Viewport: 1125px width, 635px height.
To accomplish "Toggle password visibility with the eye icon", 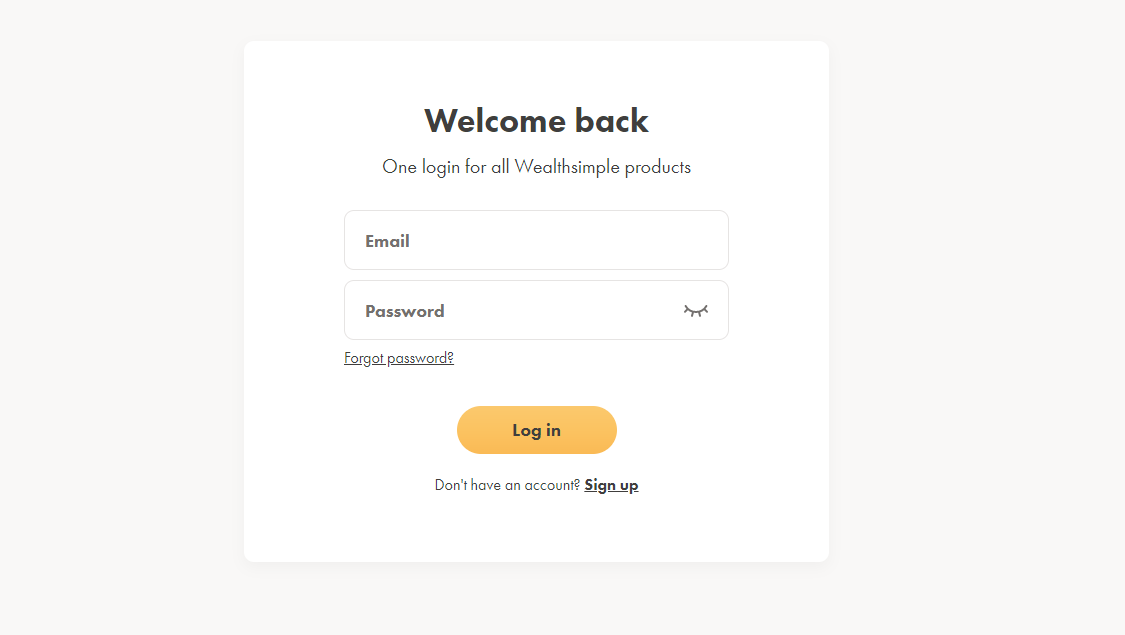I will point(695,311).
